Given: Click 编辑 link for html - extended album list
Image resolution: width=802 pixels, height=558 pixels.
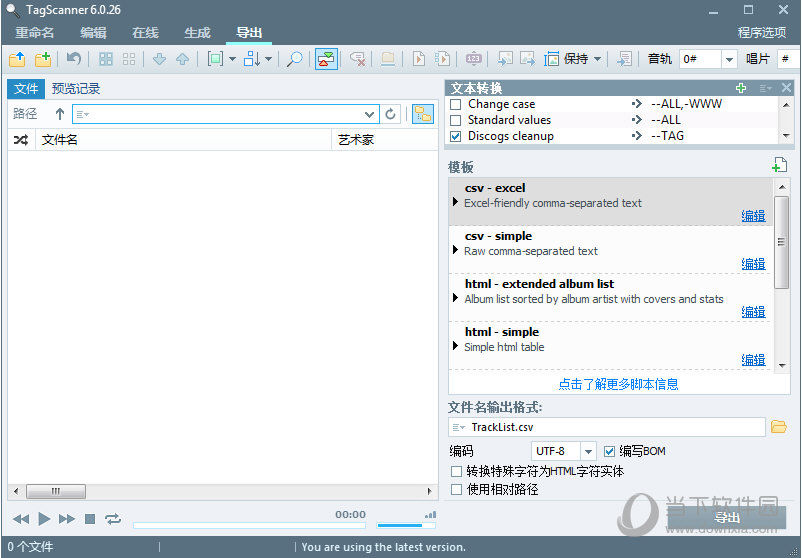Looking at the screenshot, I should pos(753,312).
